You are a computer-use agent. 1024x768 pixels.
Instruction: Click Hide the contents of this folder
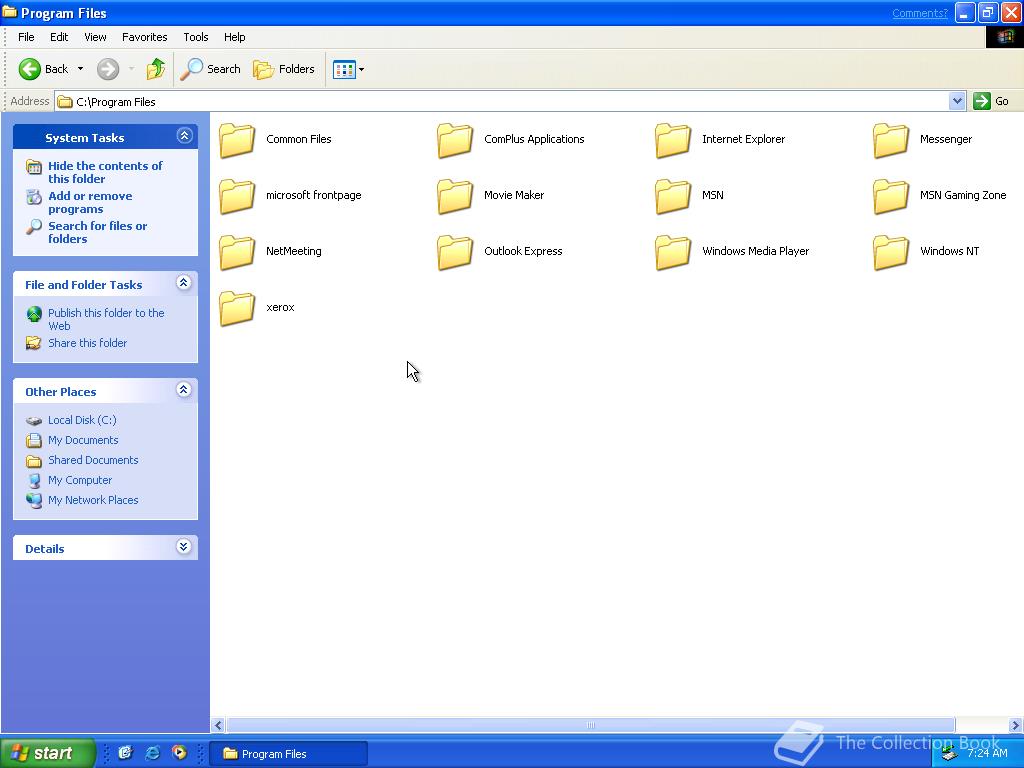tap(104, 172)
